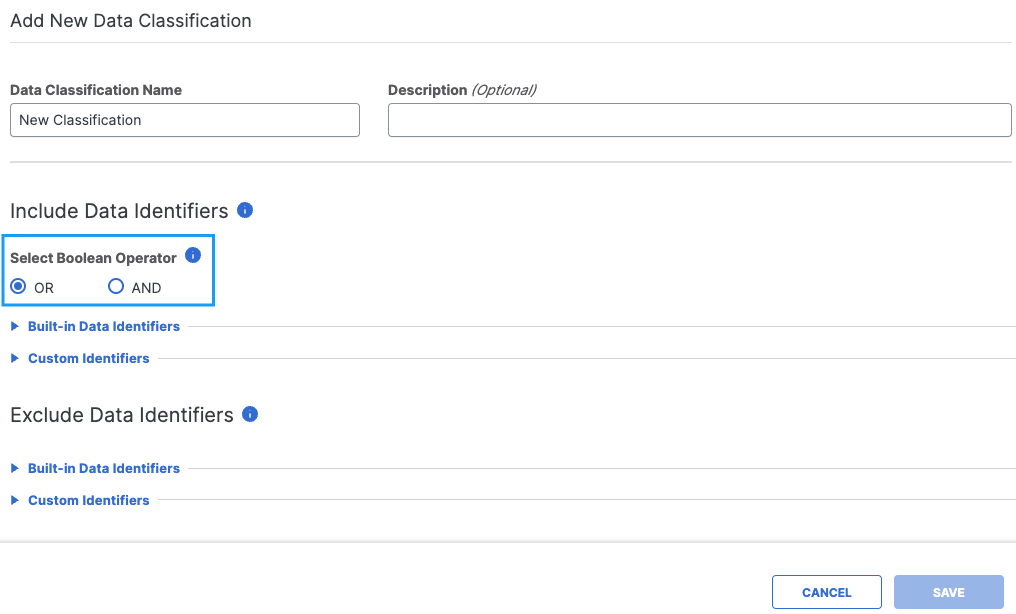Open Custom Identifiers label in Include section
The image size is (1016, 614).
(89, 358)
